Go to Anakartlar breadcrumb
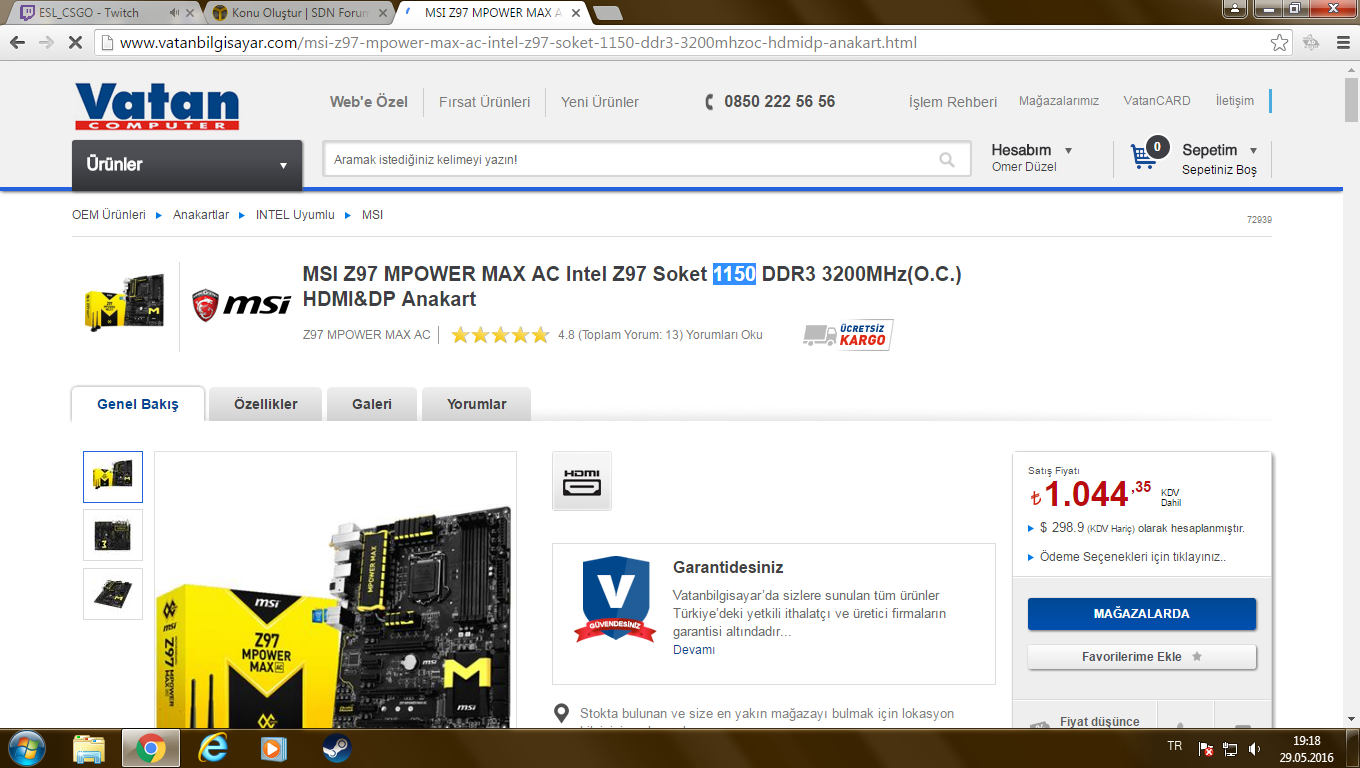 [201, 215]
